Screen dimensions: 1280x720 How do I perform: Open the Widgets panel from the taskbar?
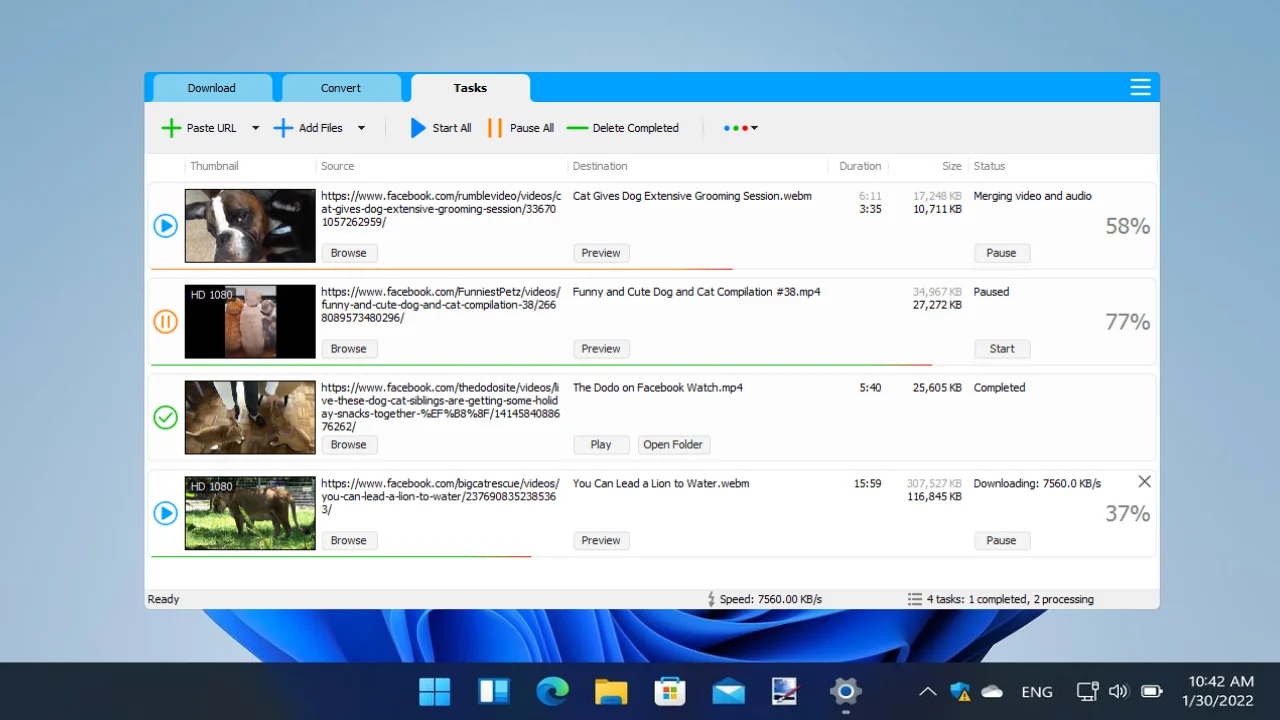494,691
